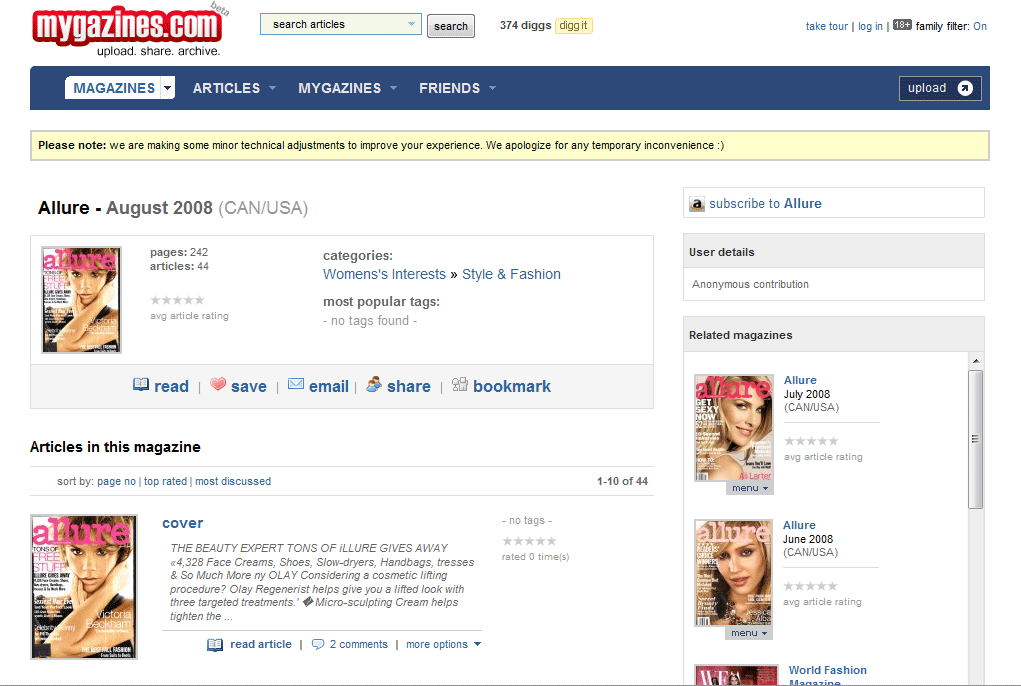Expand the MAGAZINES menu arrow
The width and height of the screenshot is (1021, 686).
(x=167, y=88)
